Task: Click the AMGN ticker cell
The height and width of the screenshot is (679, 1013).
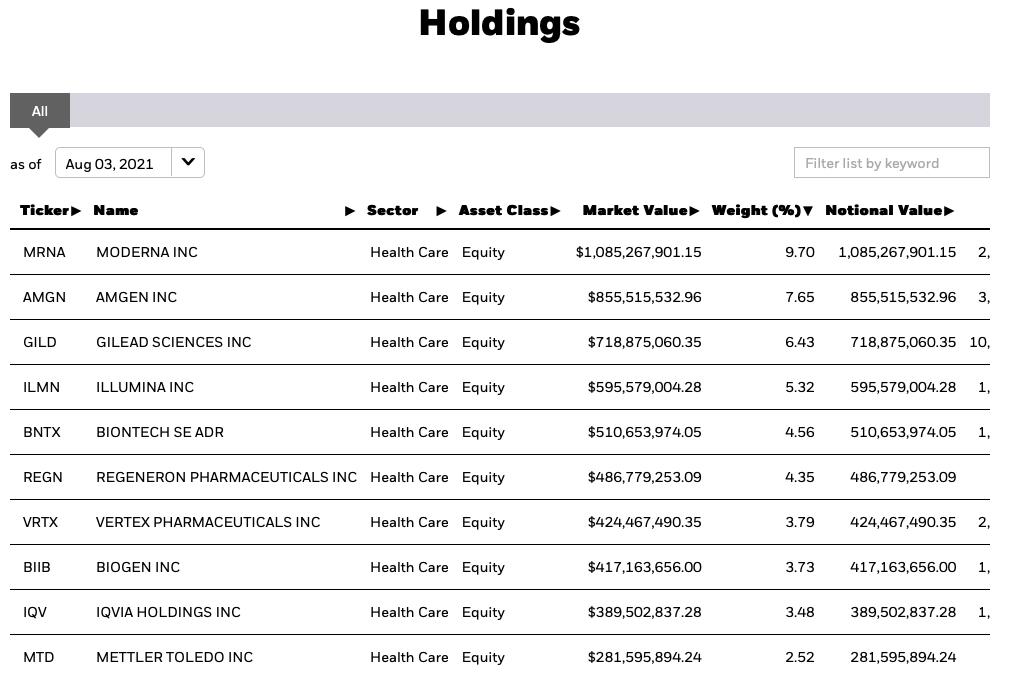Action: pyautogui.click(x=44, y=297)
